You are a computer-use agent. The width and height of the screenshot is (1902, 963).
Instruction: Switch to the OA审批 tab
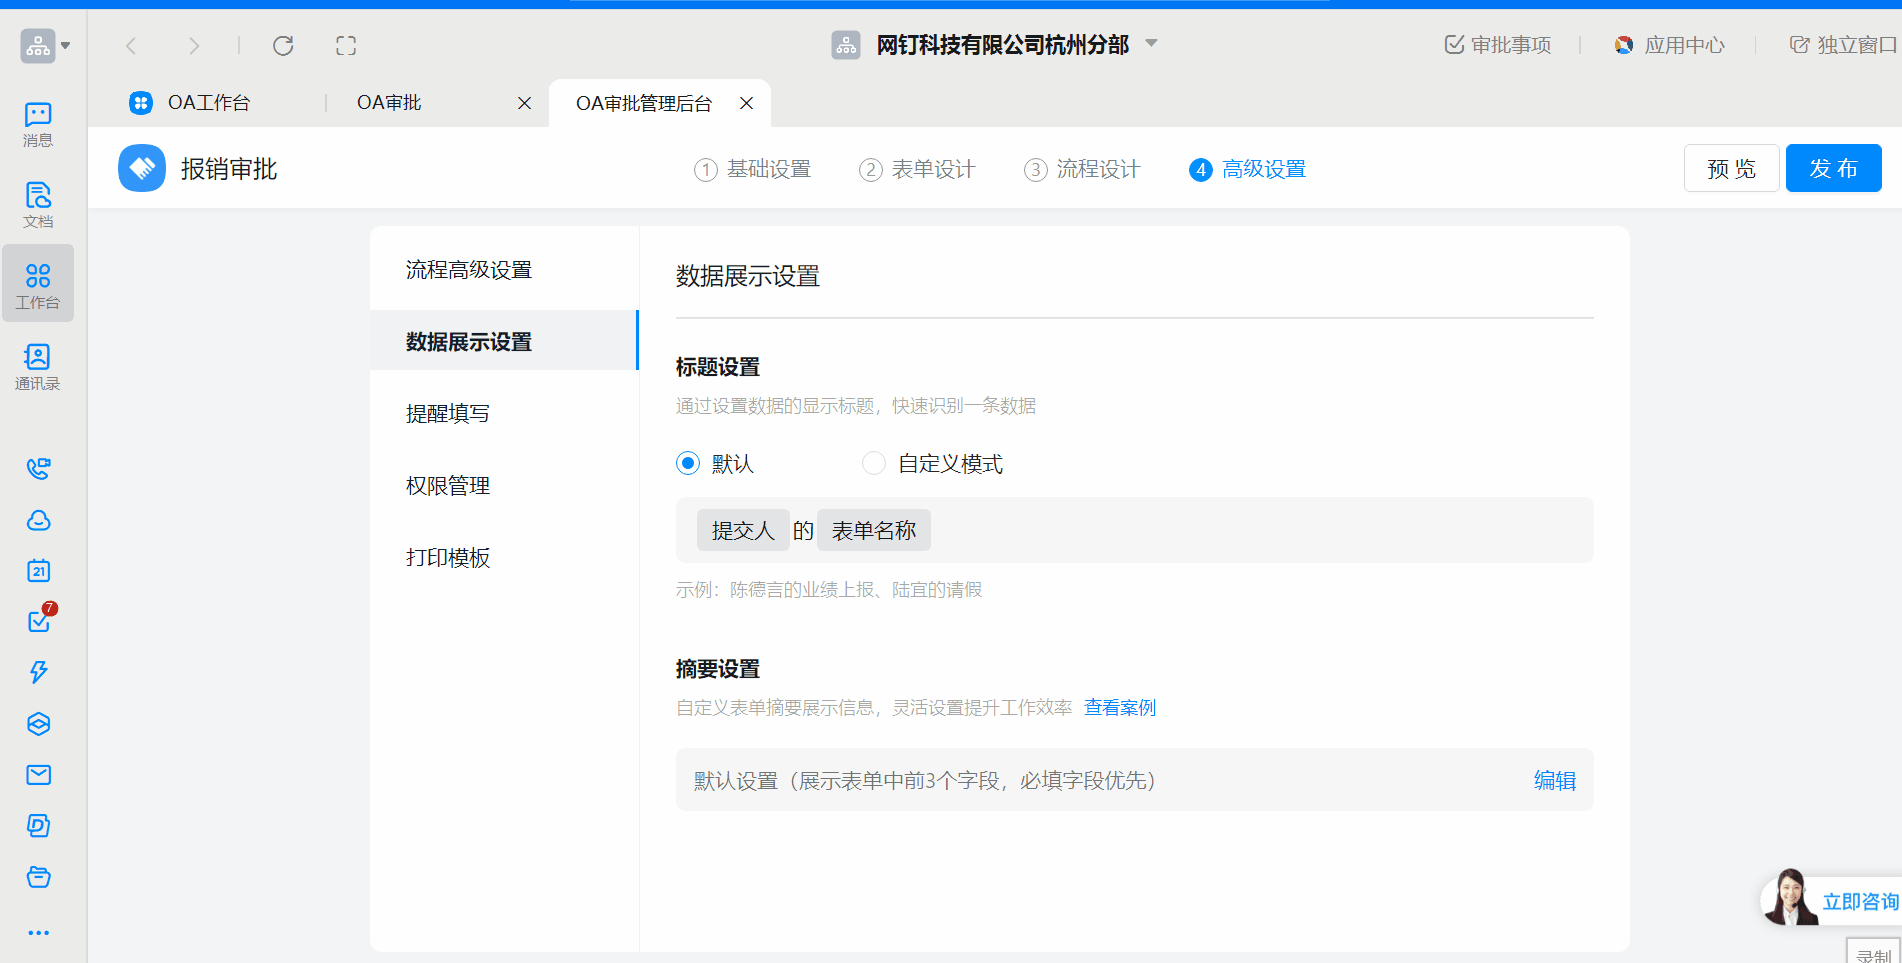pos(390,103)
